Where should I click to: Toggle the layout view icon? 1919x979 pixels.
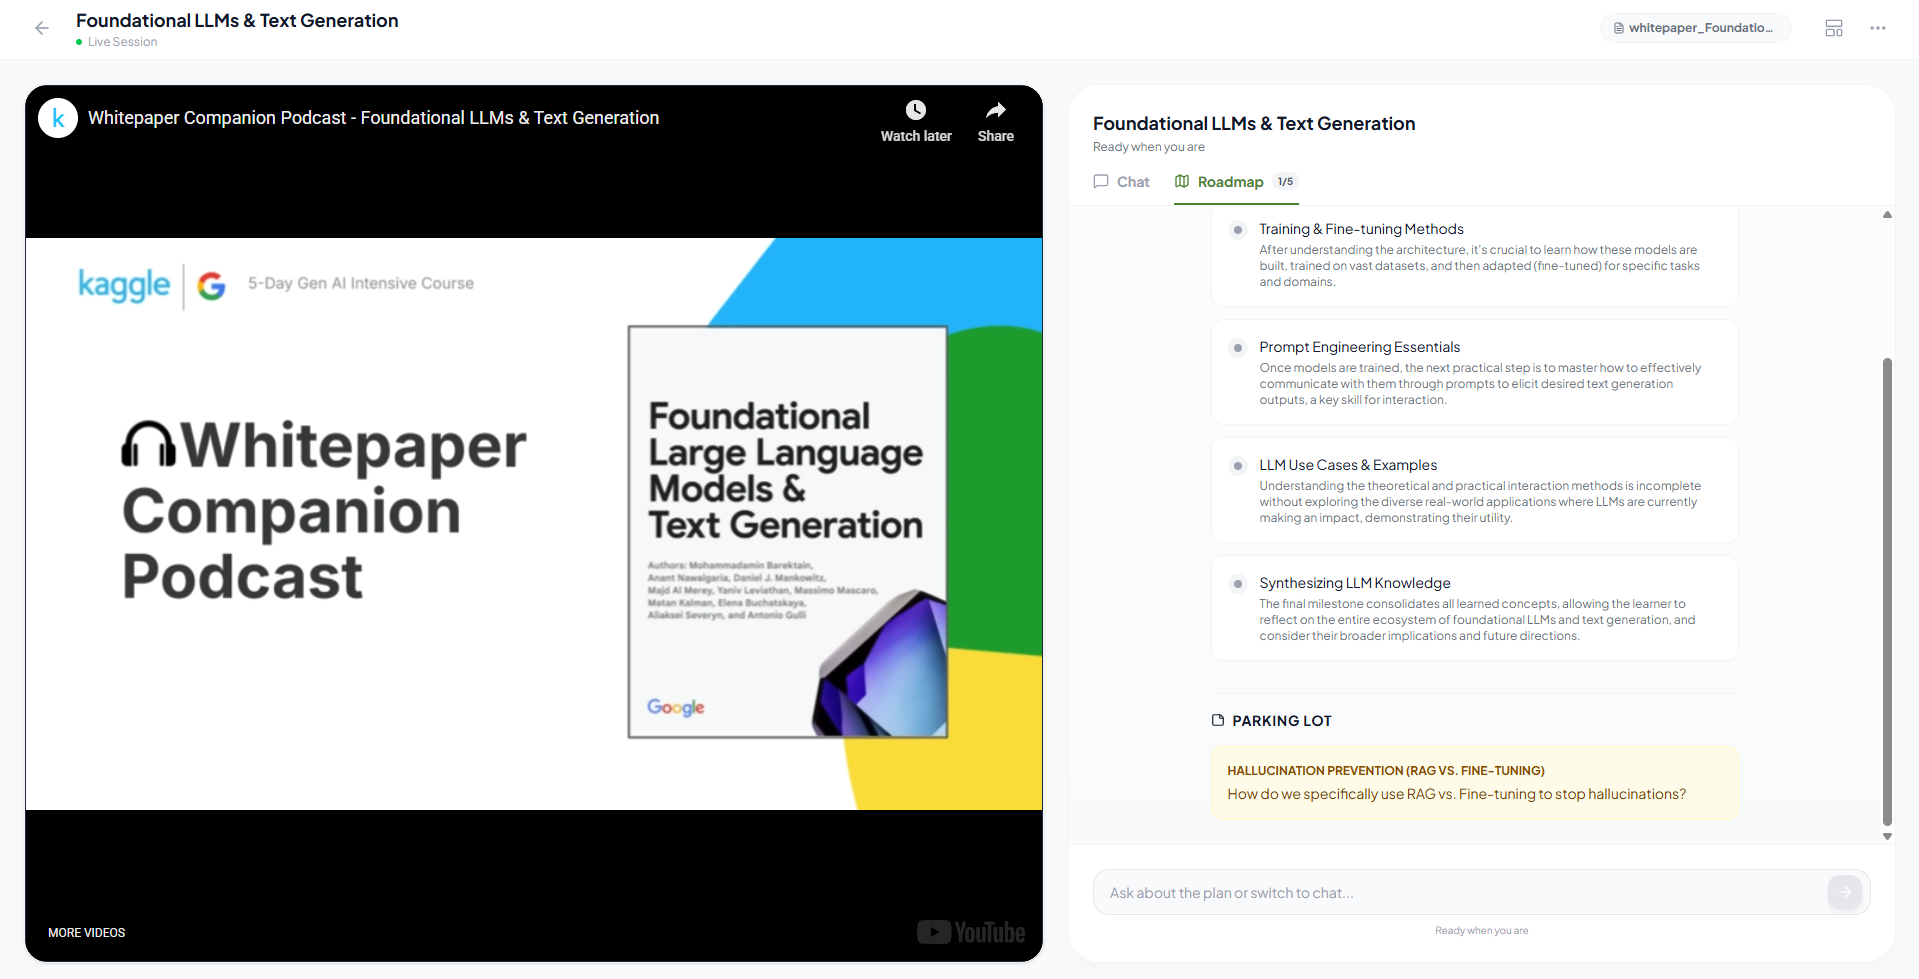[x=1834, y=28]
